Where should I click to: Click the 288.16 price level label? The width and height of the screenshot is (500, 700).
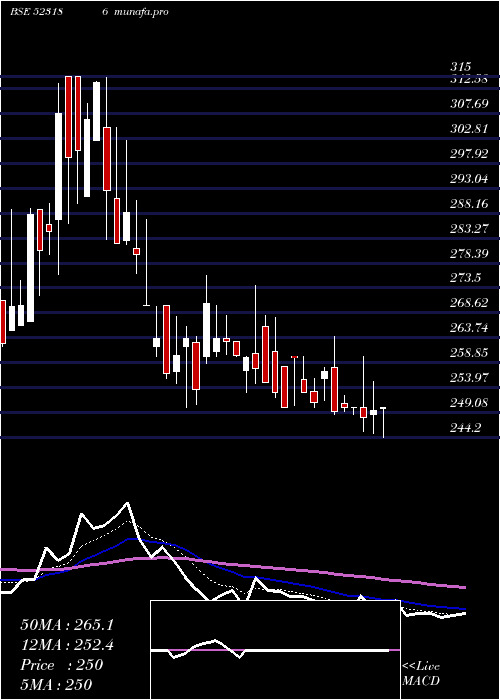469,204
